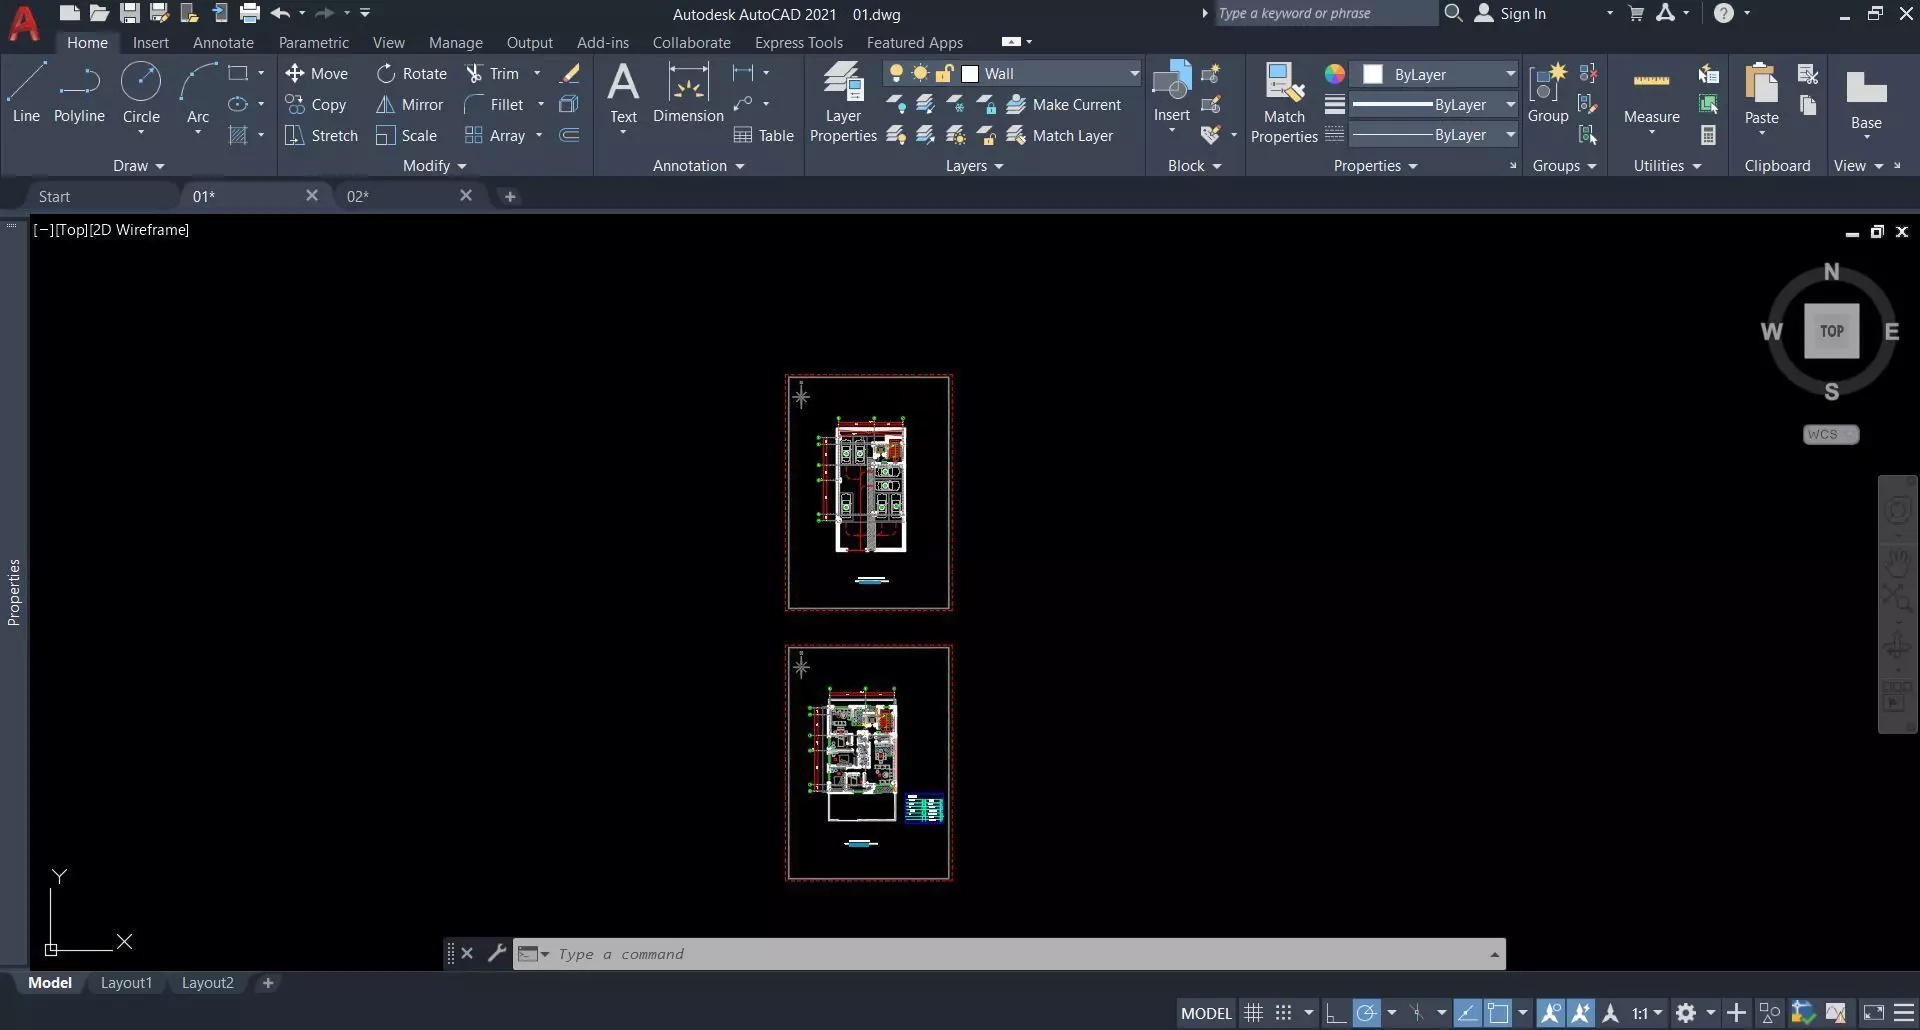Image resolution: width=1920 pixels, height=1030 pixels.
Task: Click Make Current layer button
Action: [x=1064, y=104]
